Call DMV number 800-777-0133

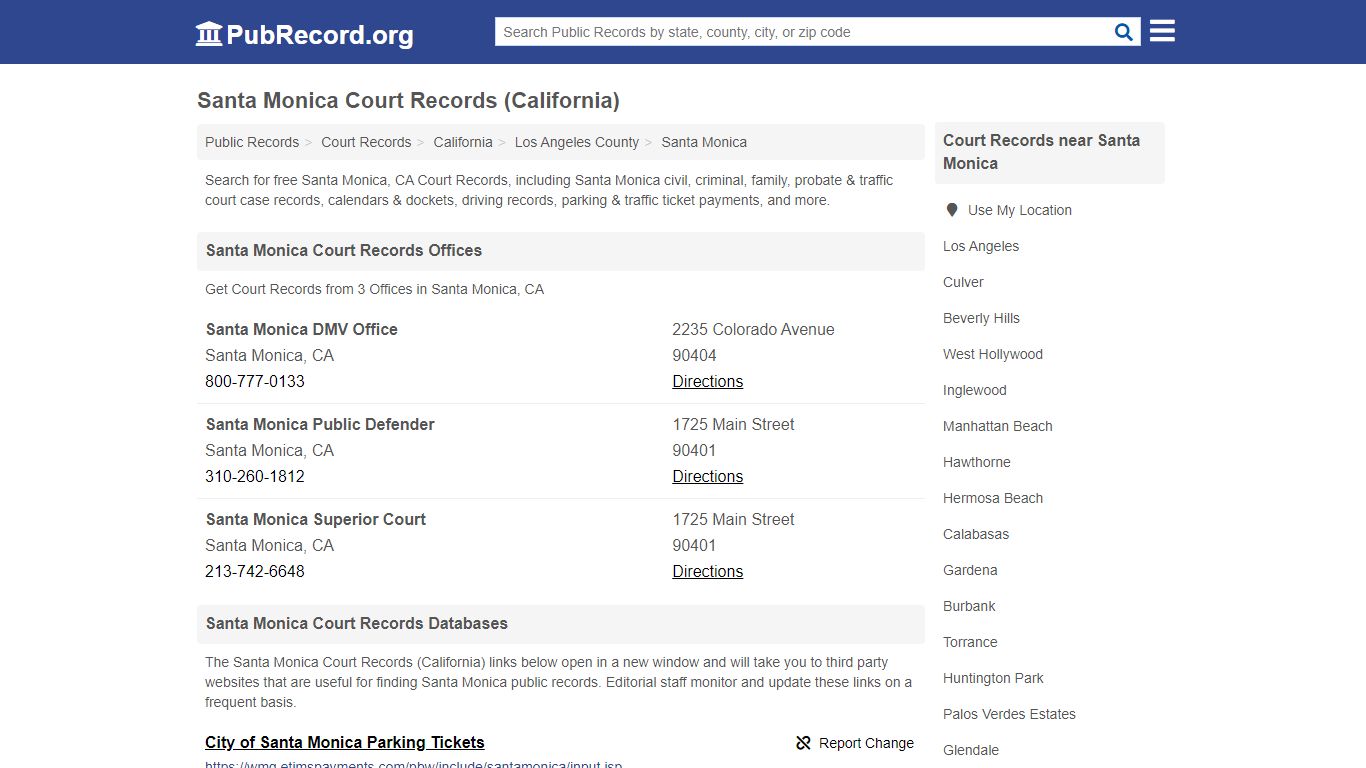255,381
